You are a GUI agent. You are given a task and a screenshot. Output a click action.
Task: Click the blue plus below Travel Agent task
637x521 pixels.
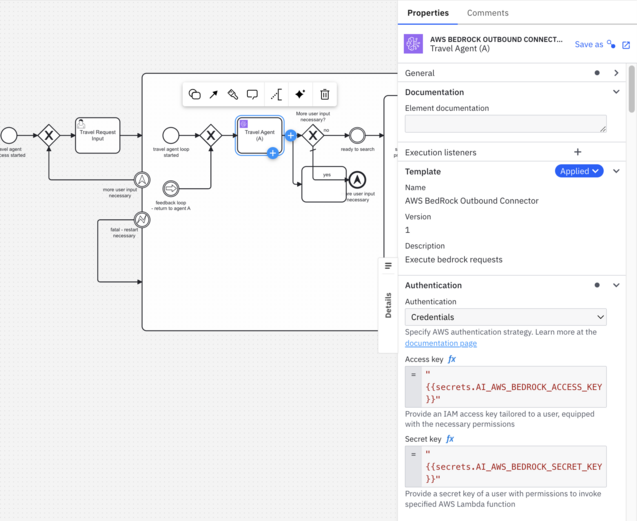[x=273, y=153]
